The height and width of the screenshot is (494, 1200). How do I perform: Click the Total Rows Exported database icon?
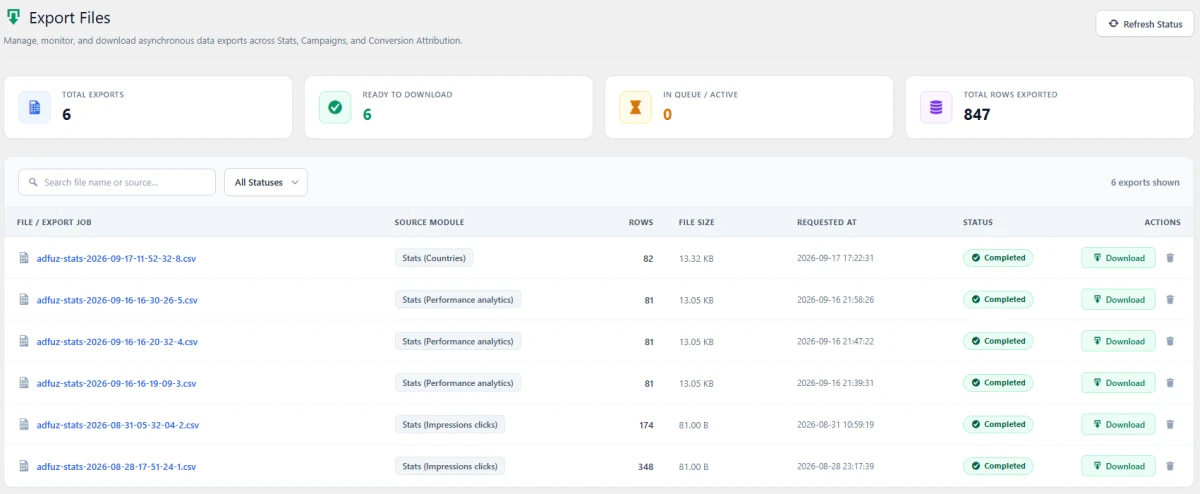tap(936, 107)
